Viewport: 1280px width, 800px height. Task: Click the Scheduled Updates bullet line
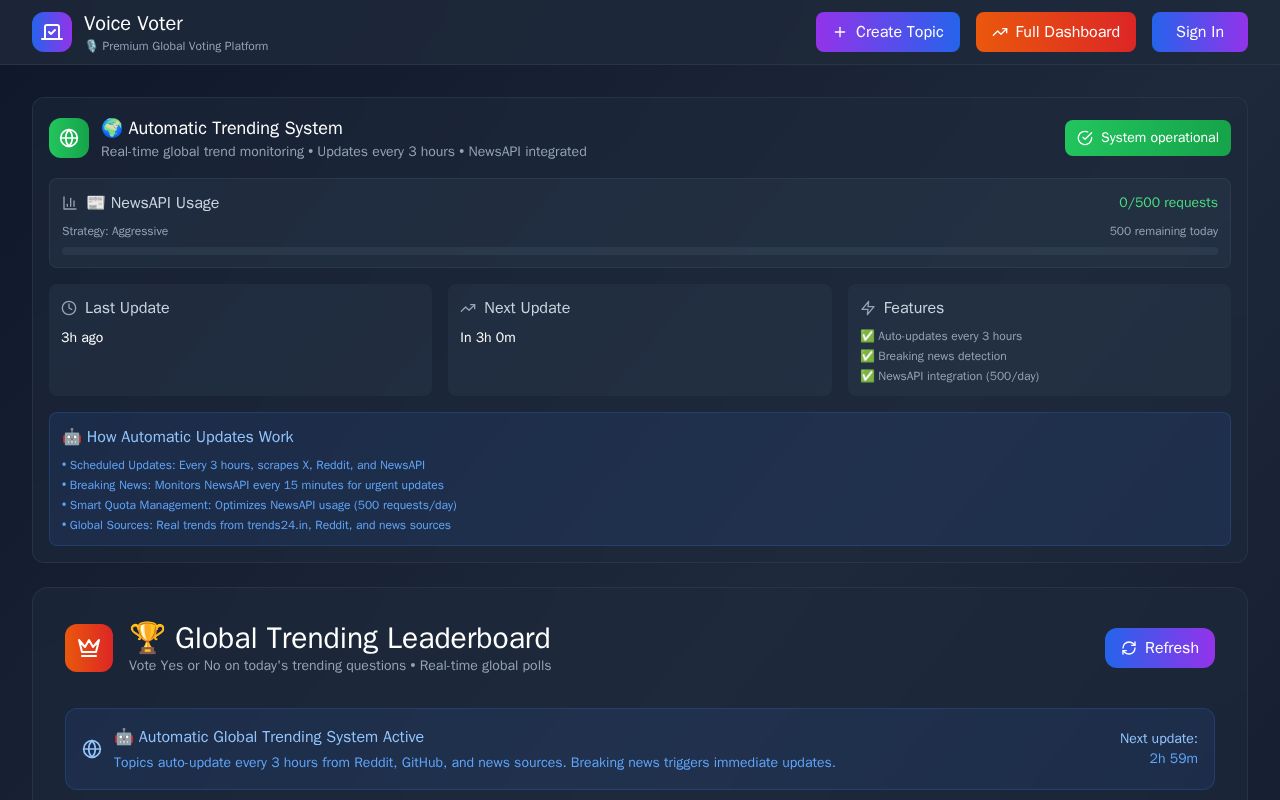(244, 465)
